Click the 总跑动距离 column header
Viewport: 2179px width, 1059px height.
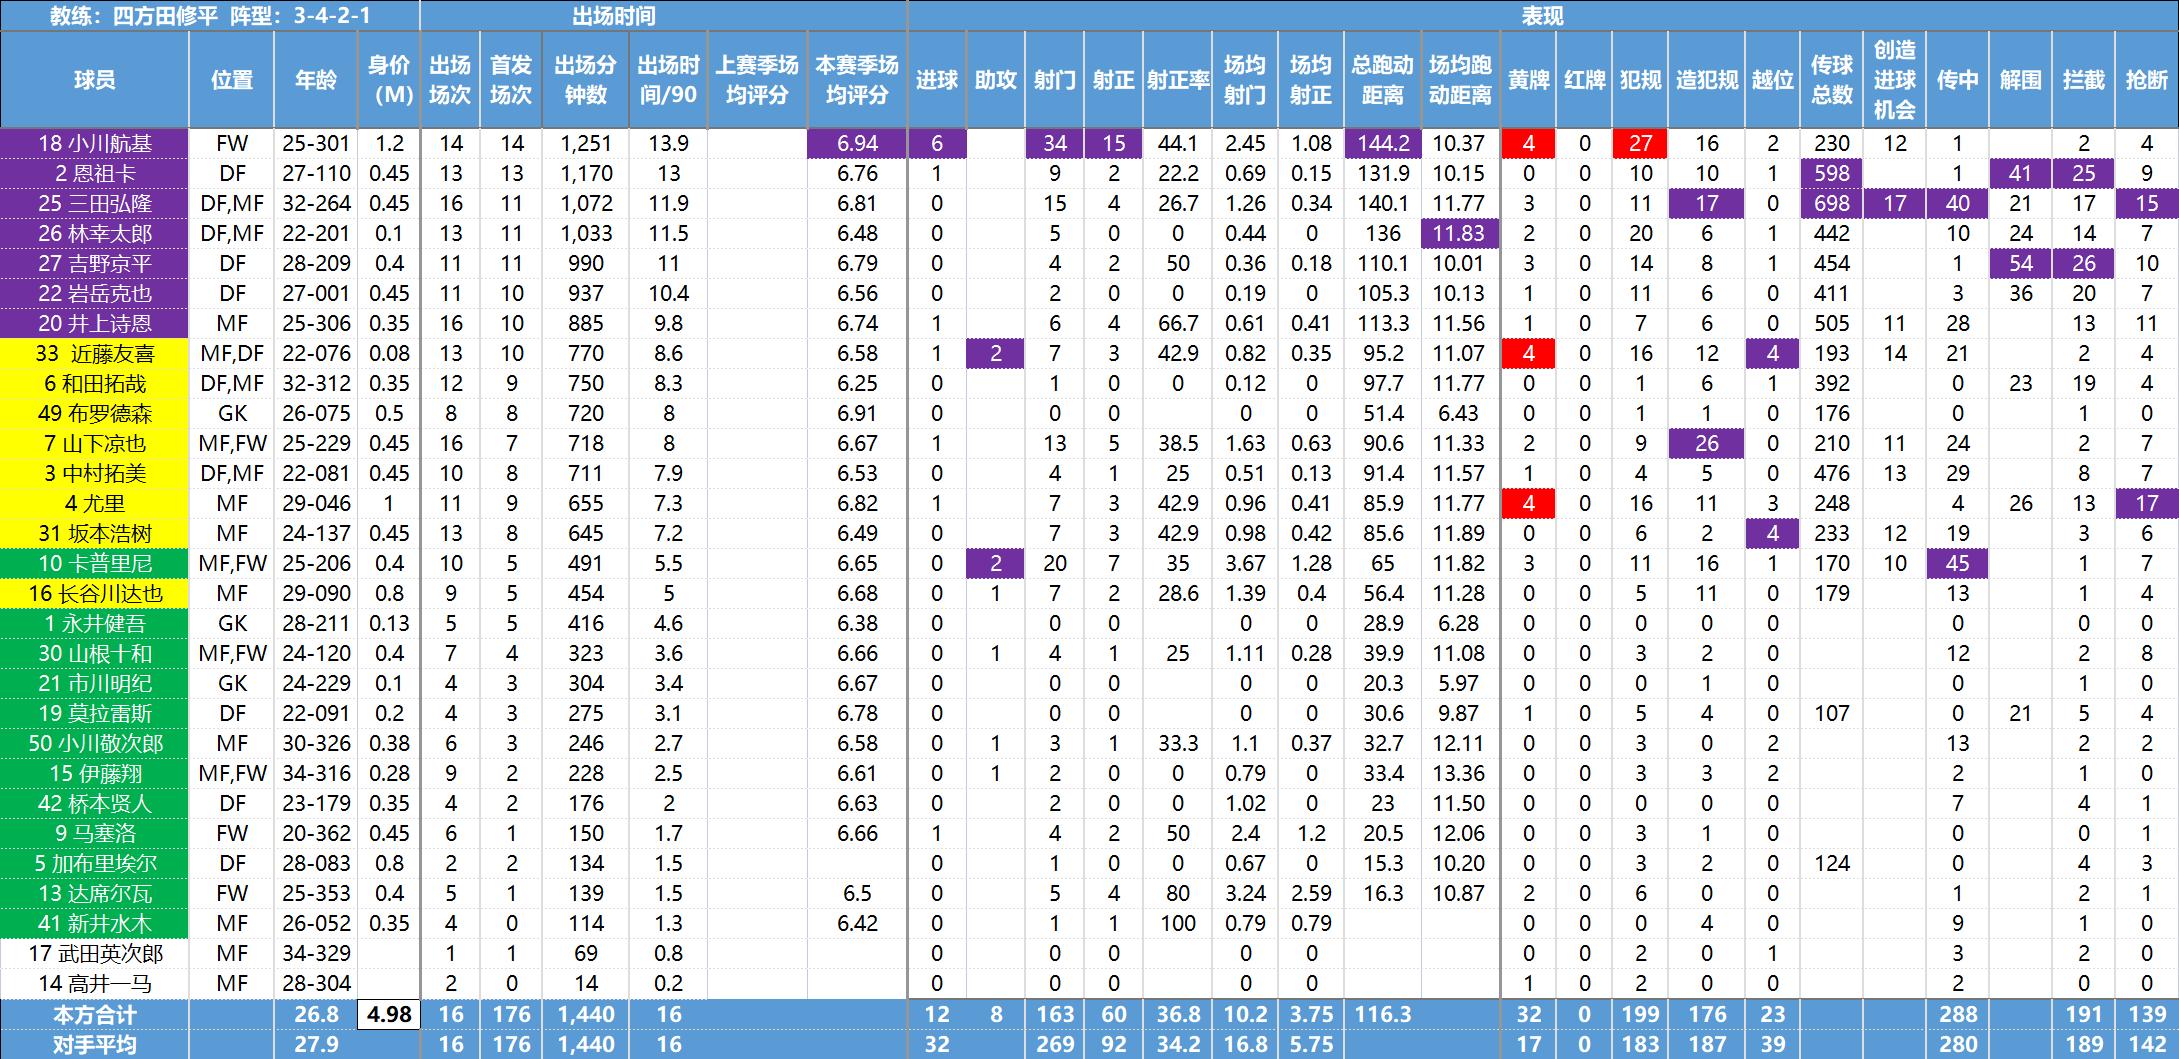click(x=1383, y=80)
